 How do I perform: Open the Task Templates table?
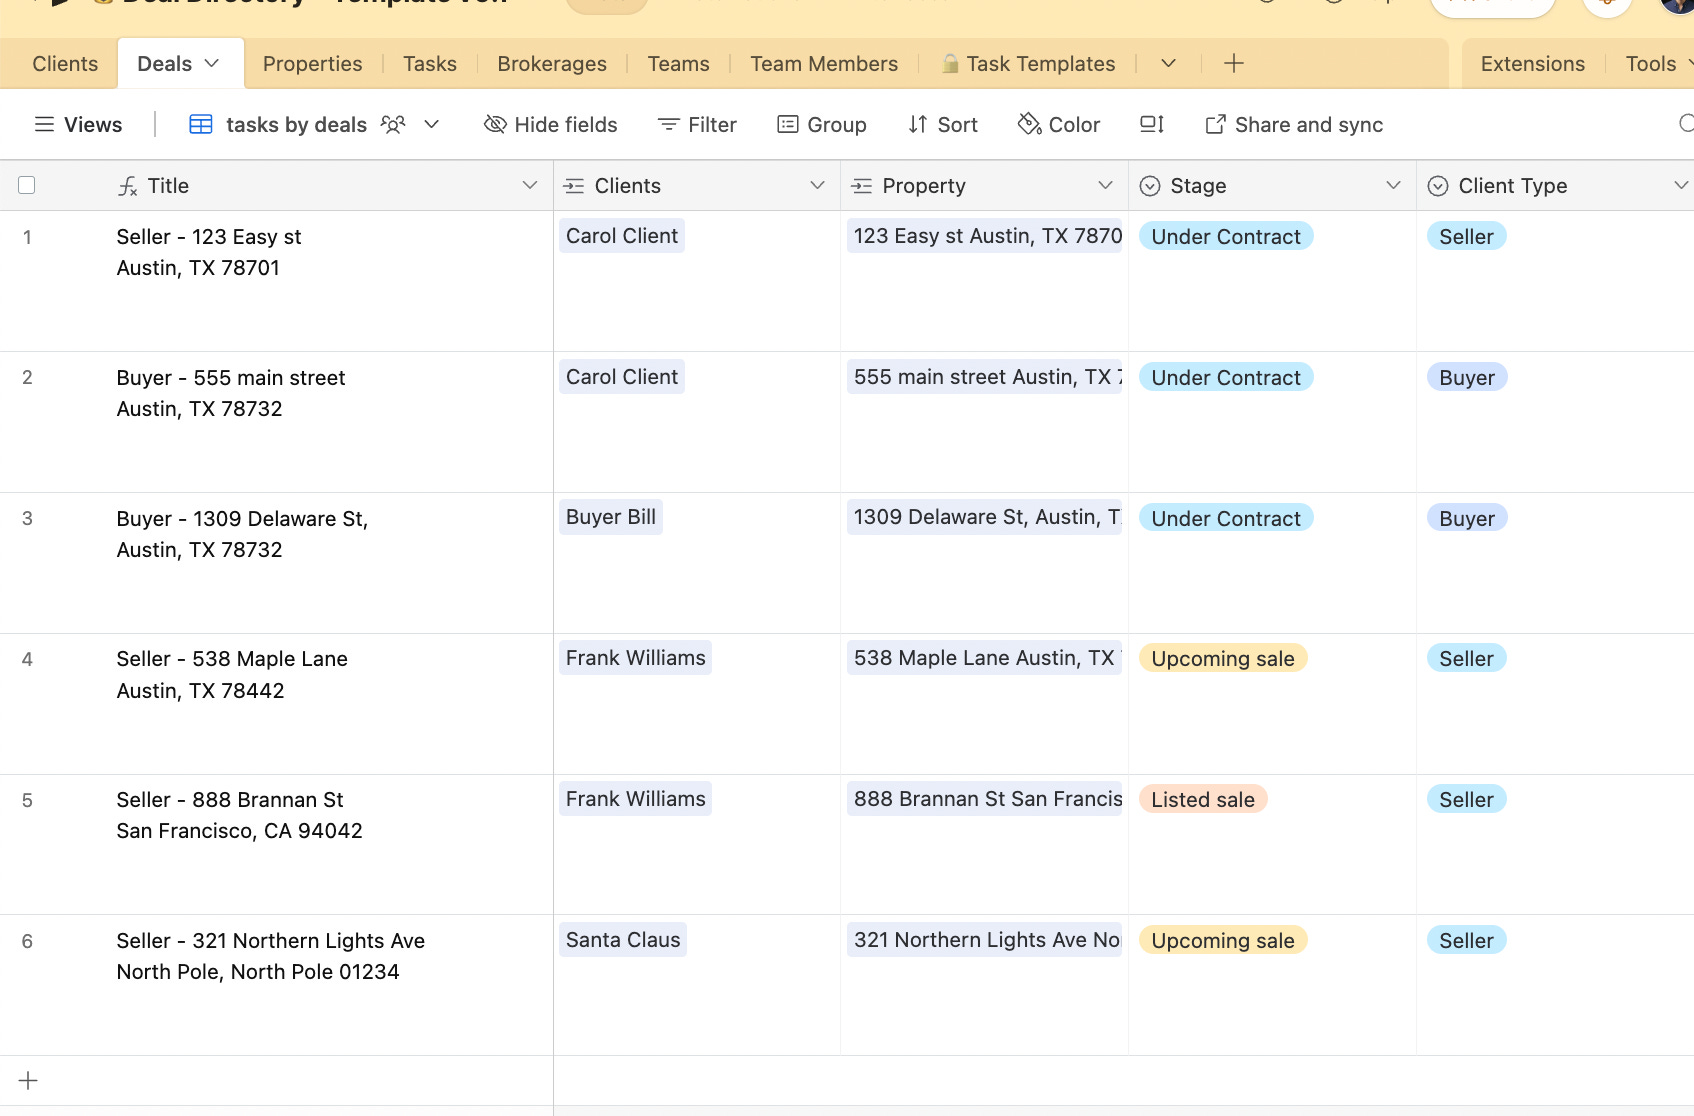coord(1029,63)
